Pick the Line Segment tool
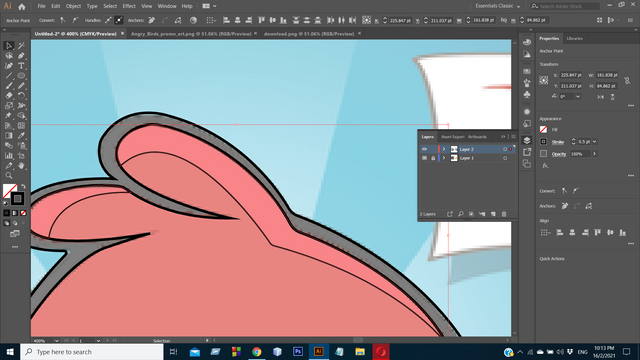The width and height of the screenshot is (640, 360). tap(9, 76)
